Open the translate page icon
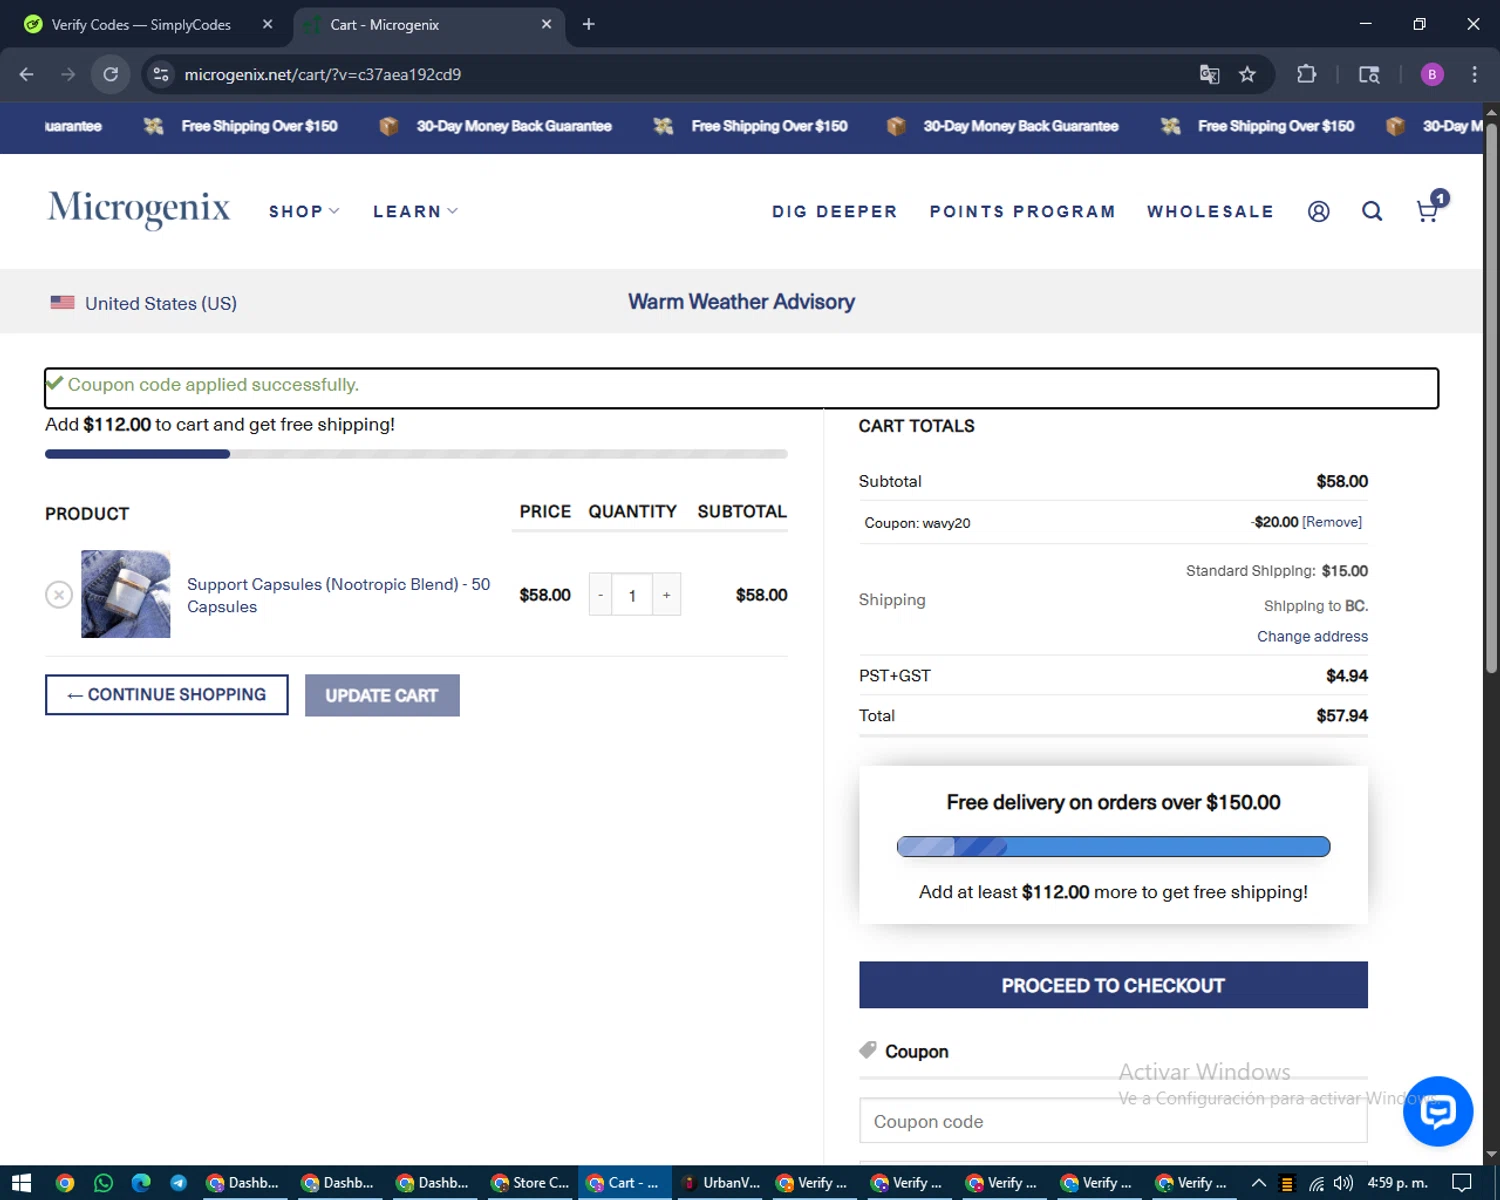Image resolution: width=1500 pixels, height=1200 pixels. point(1209,74)
